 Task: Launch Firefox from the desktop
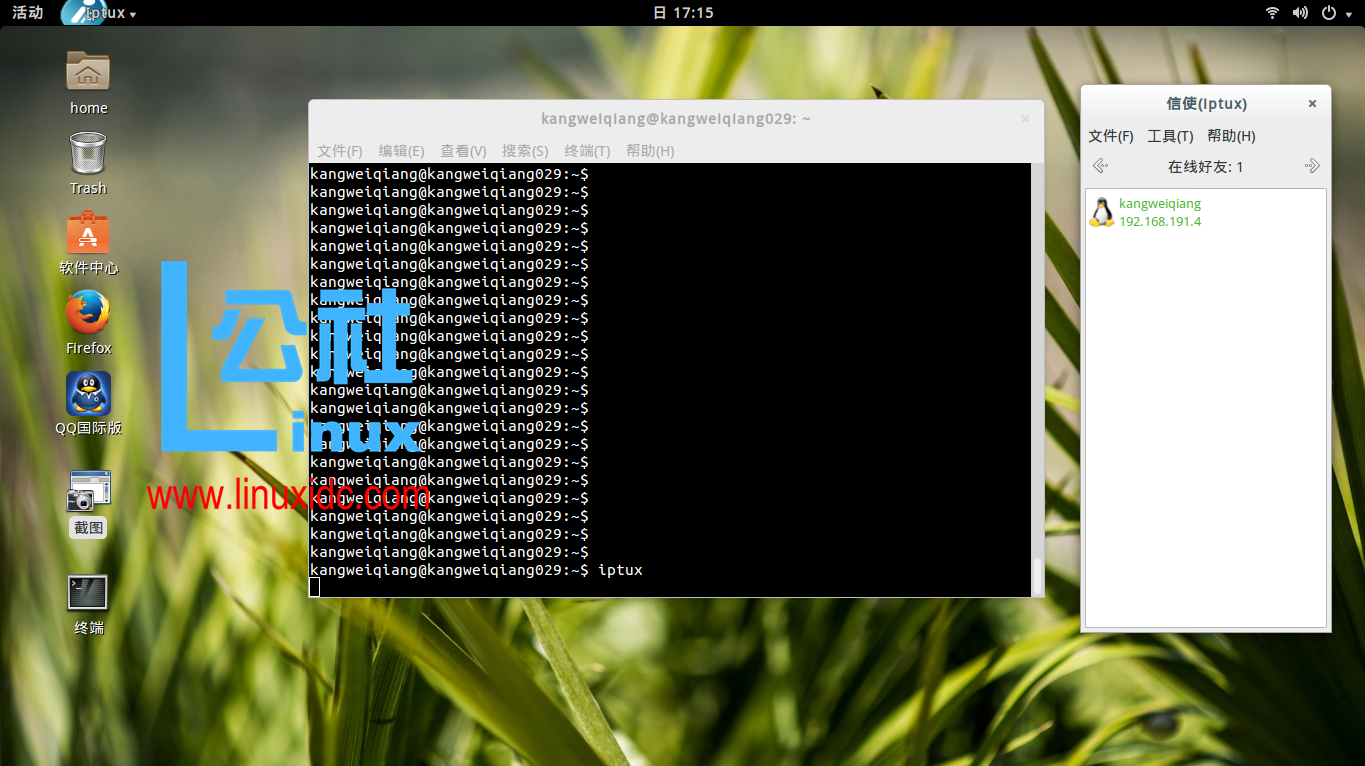coord(88,313)
